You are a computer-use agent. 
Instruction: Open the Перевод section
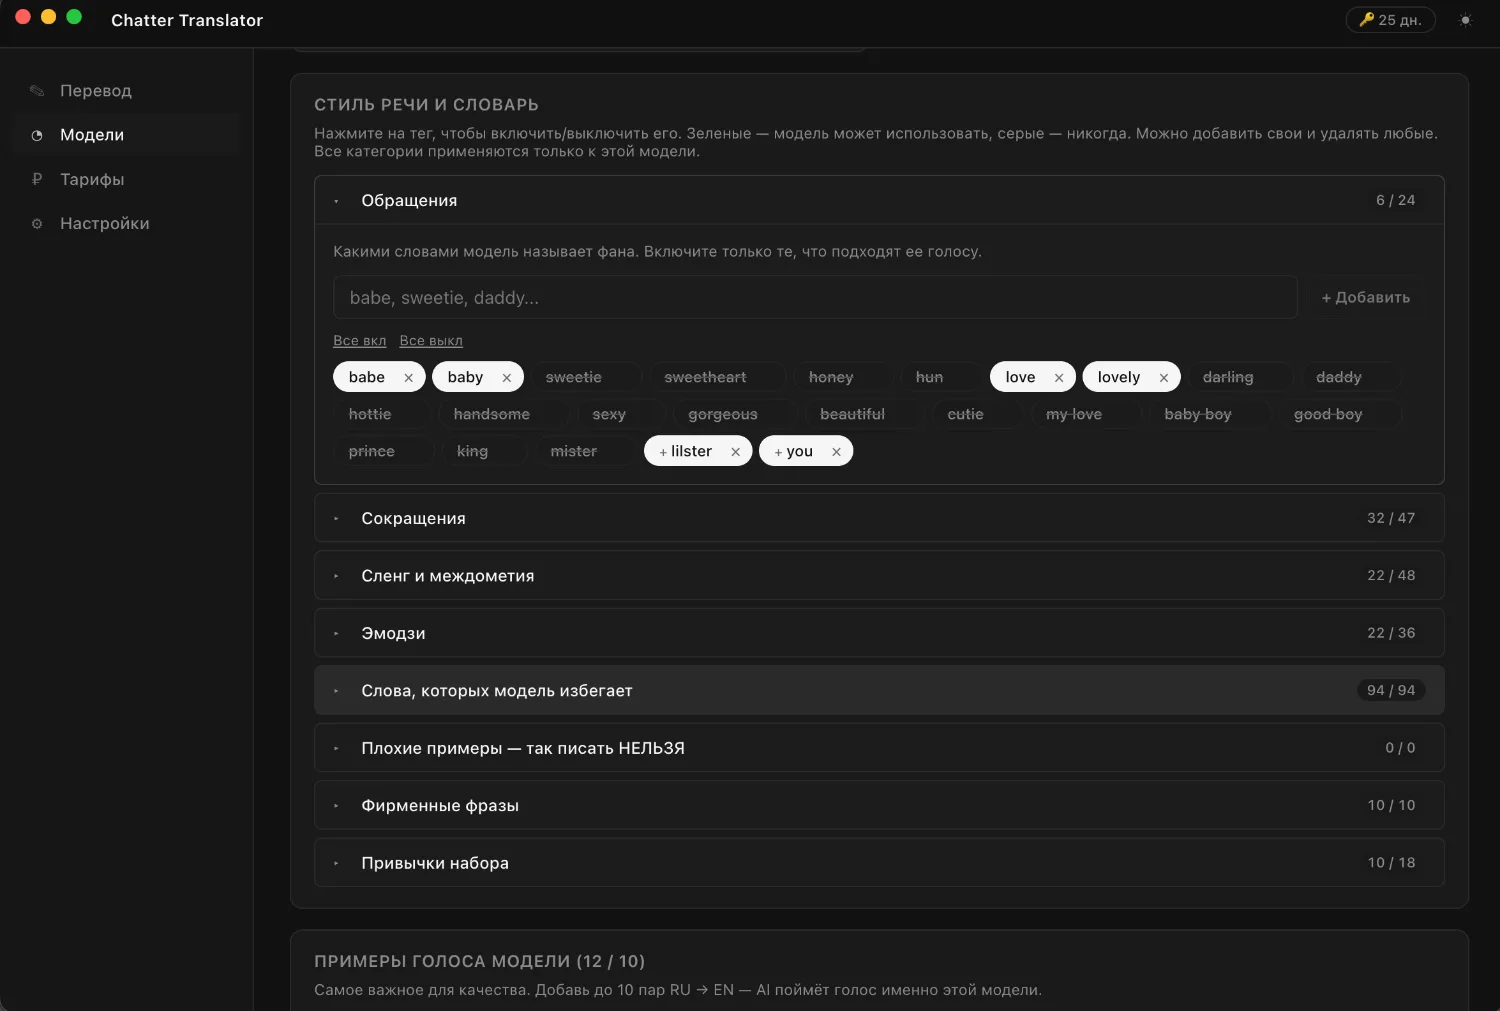click(x=125, y=91)
